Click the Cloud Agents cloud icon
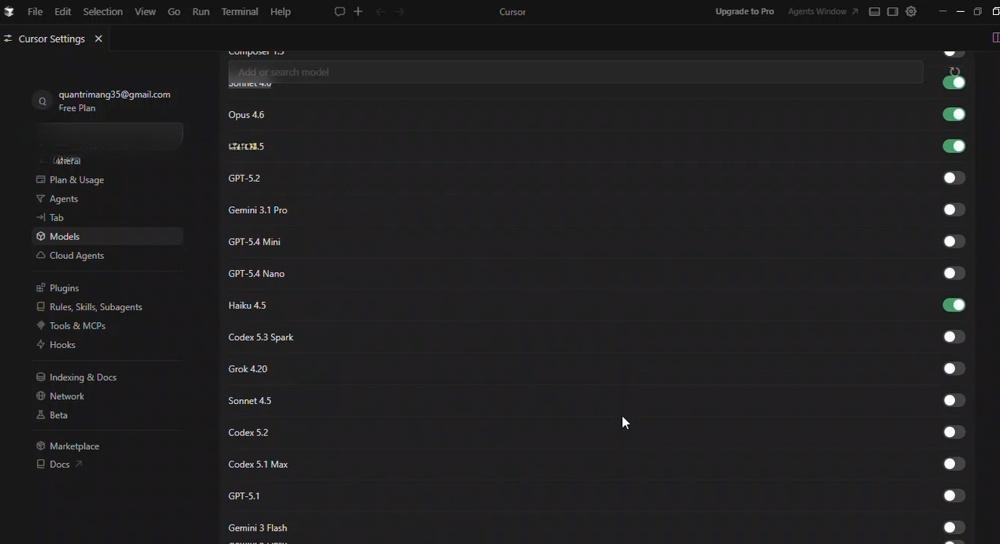This screenshot has height=544, width=1000. 41,255
